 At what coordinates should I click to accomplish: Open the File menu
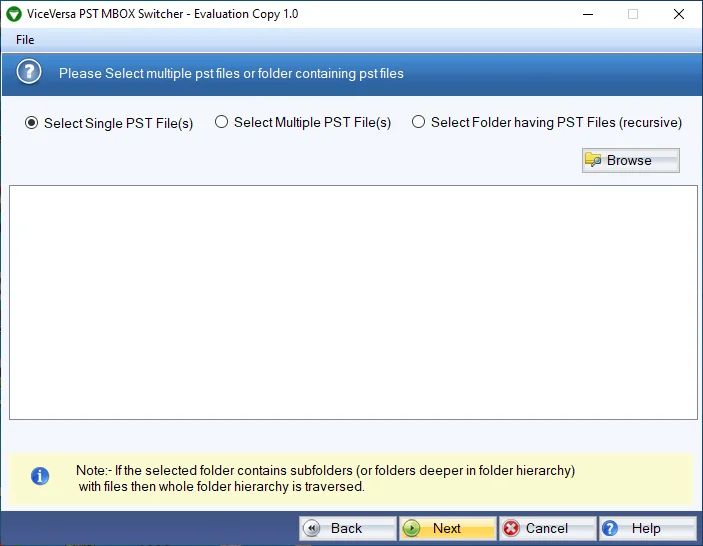(25, 40)
